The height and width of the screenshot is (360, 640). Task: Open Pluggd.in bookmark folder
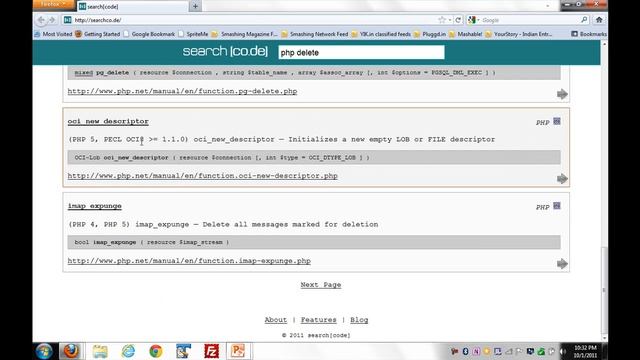coord(430,34)
